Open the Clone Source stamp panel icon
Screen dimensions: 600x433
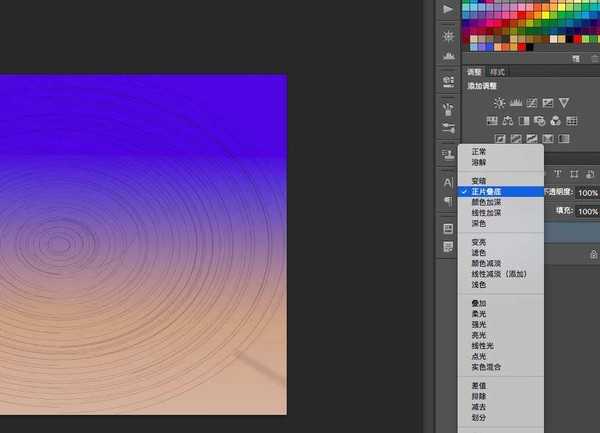448,154
